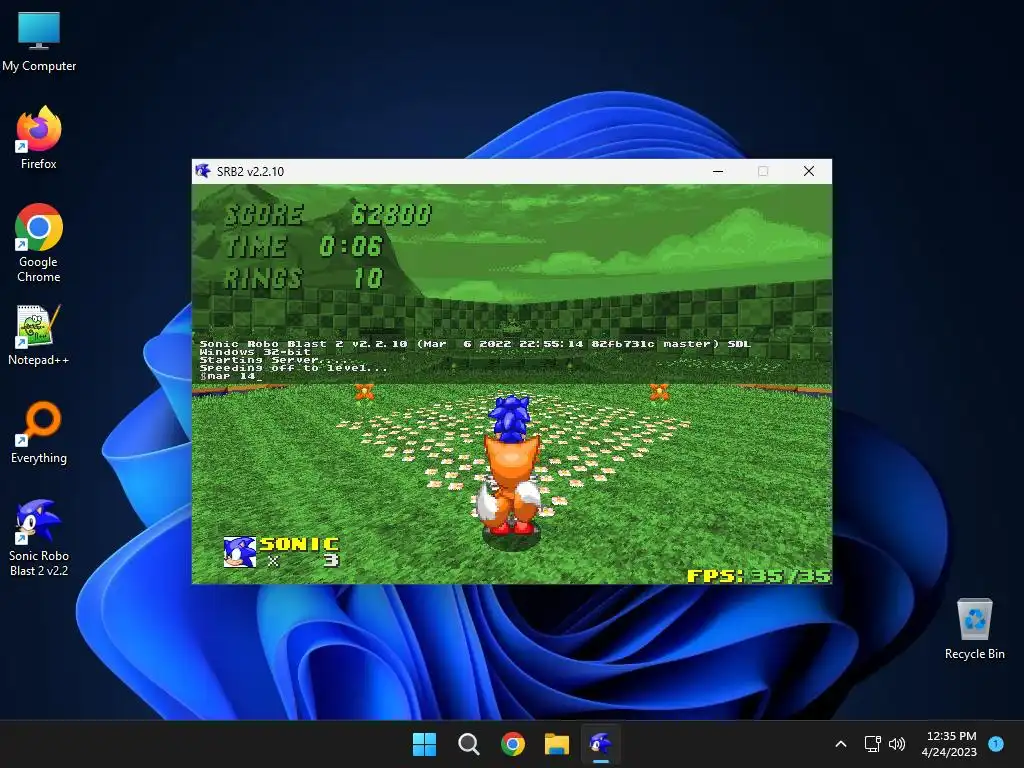Open the My Computer desktop icon
This screenshot has width=1024, height=768.
[39, 41]
